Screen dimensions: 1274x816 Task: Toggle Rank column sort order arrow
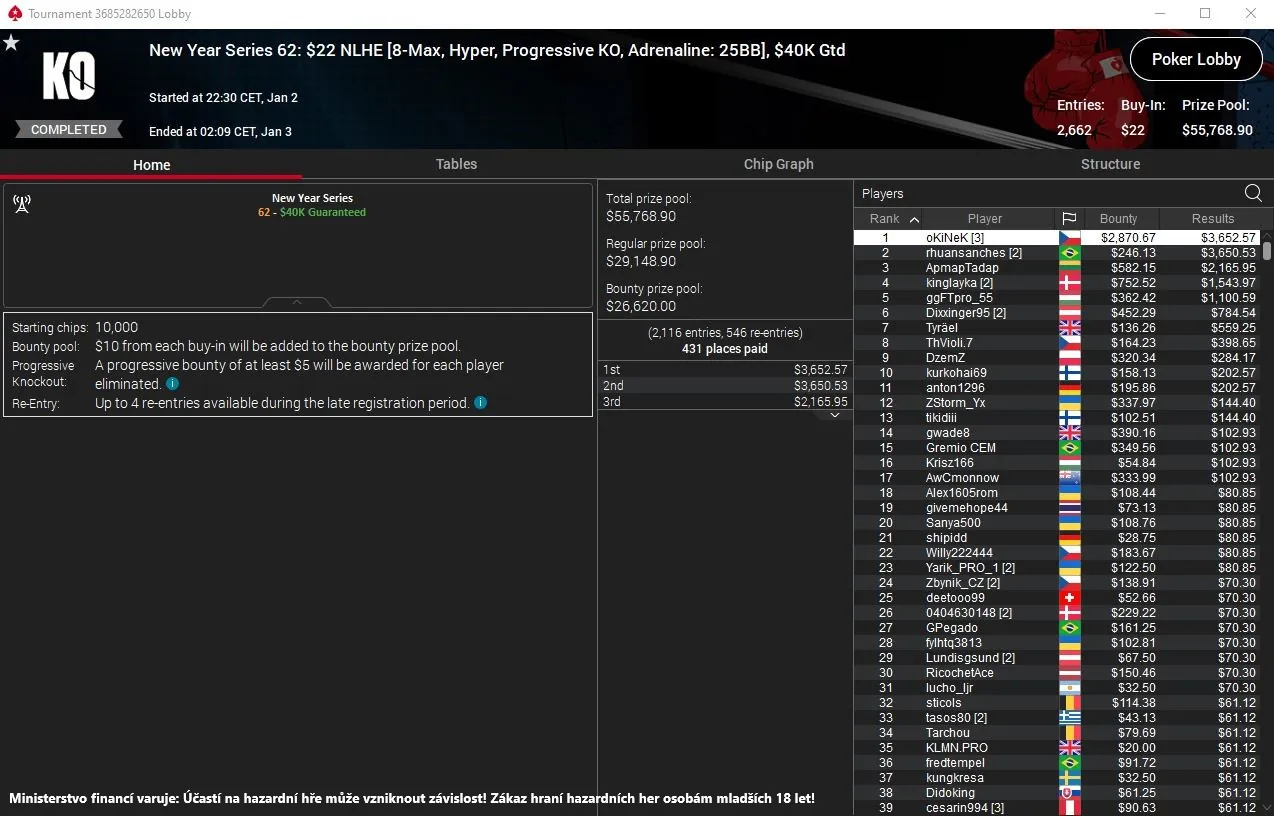[x=914, y=219]
